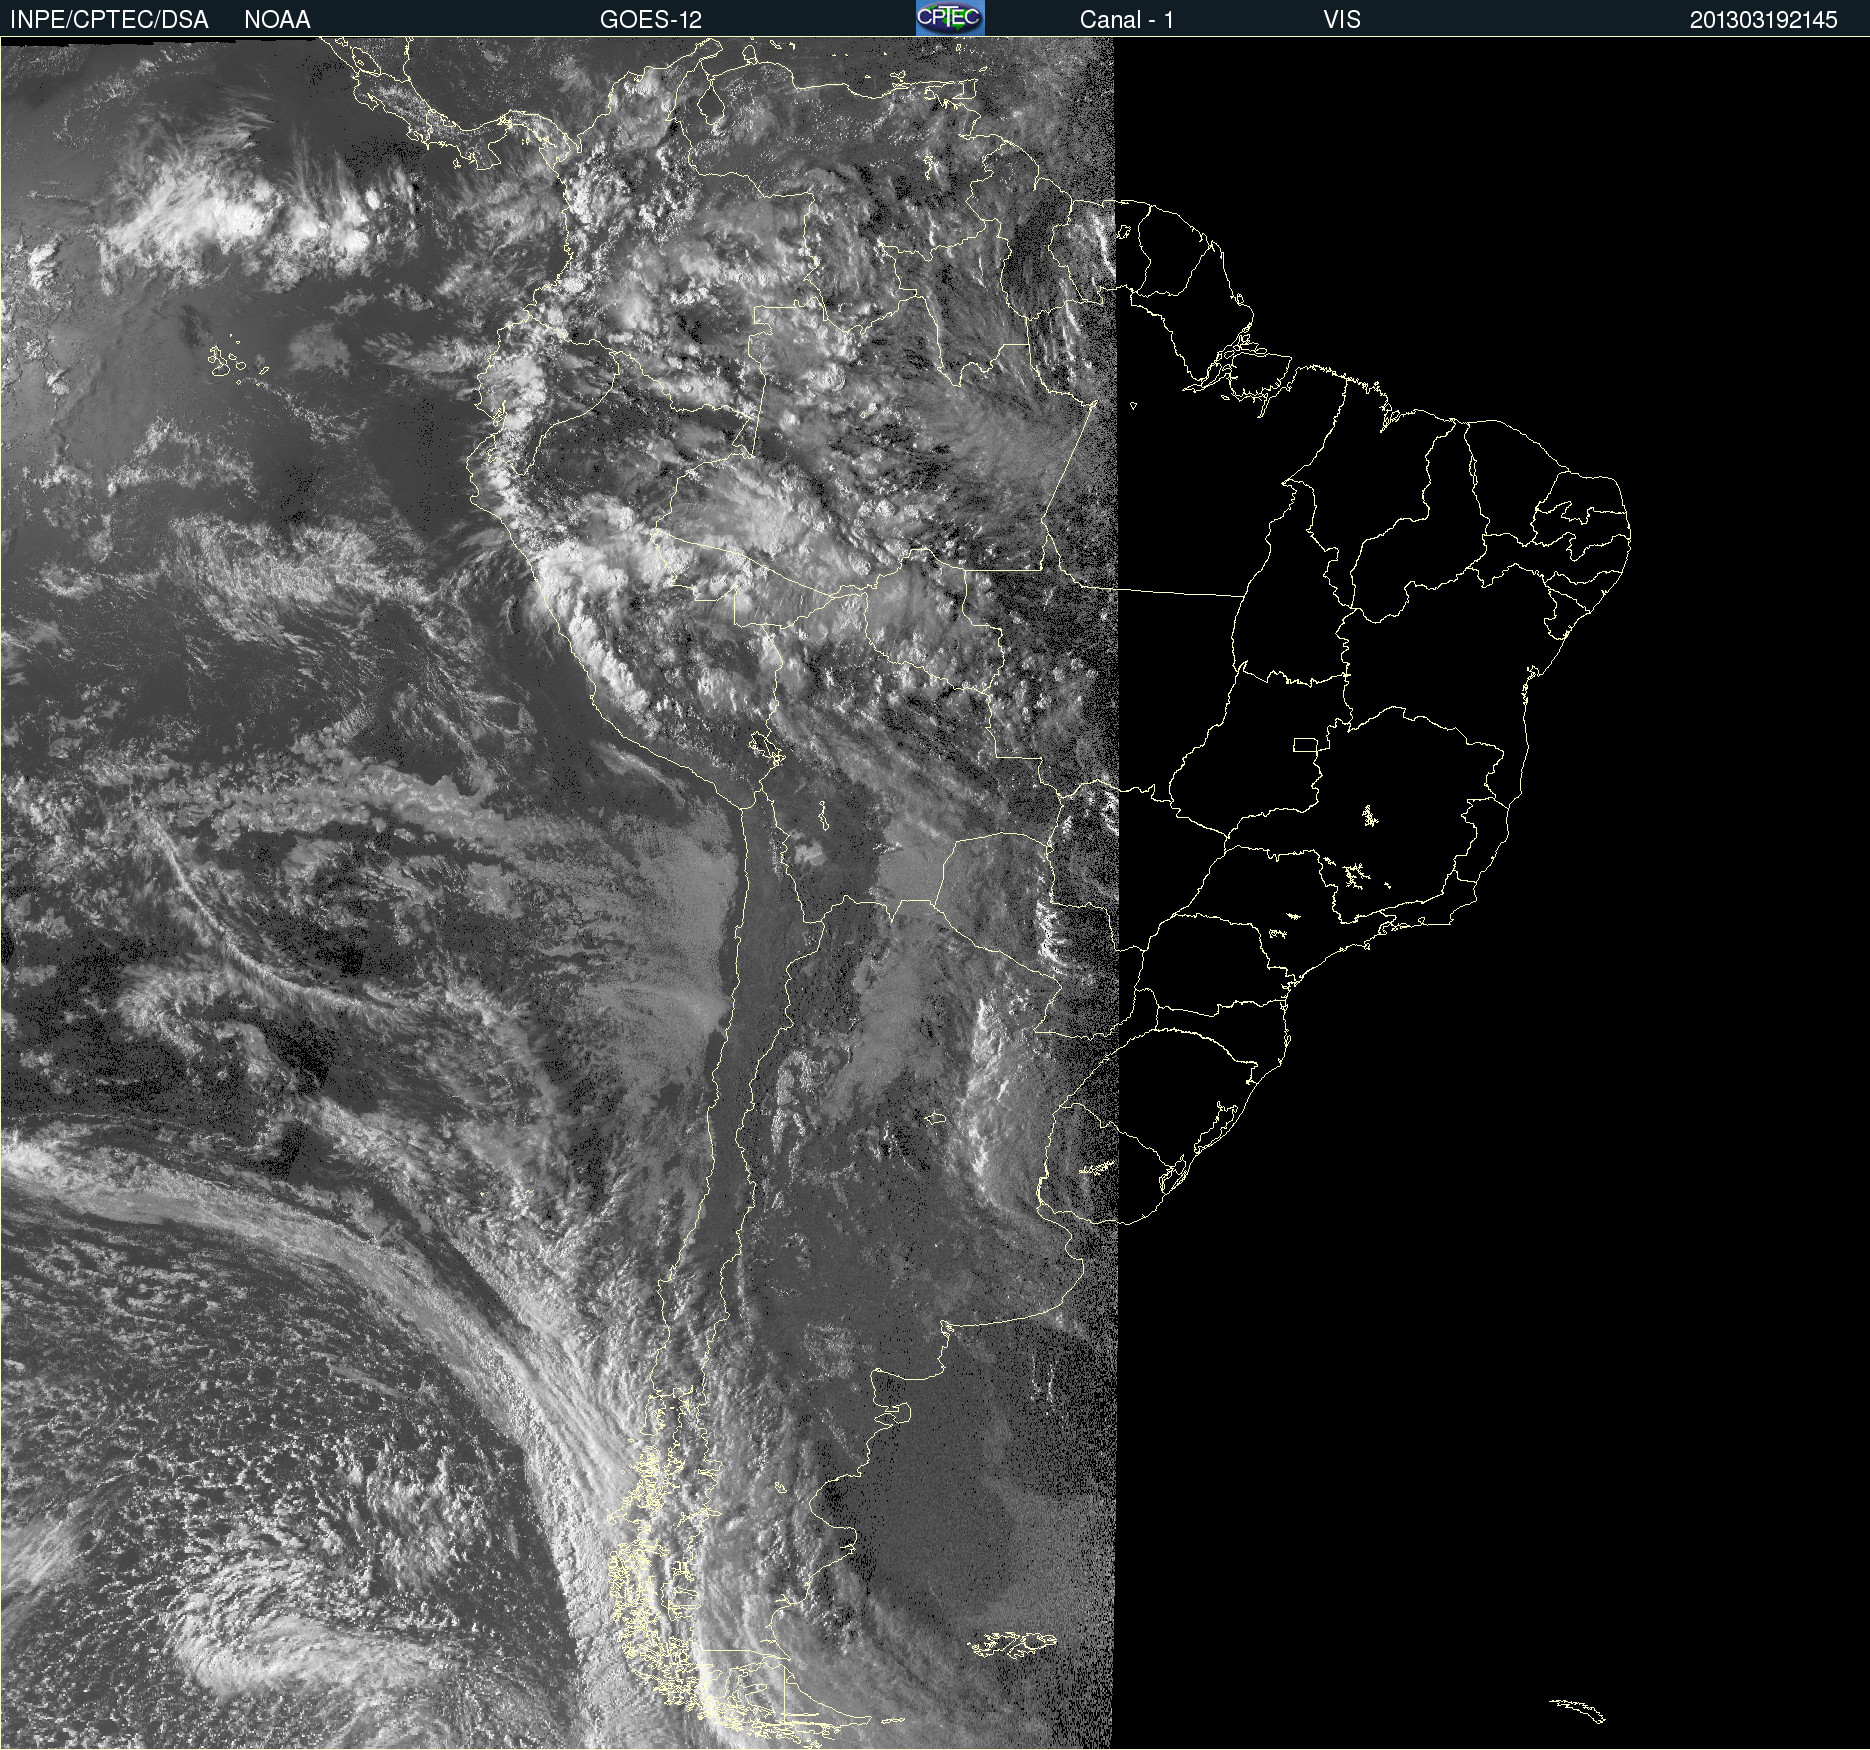Screen dimensions: 1870x1750
Task: Click the VIS channel label
Action: [1342, 20]
